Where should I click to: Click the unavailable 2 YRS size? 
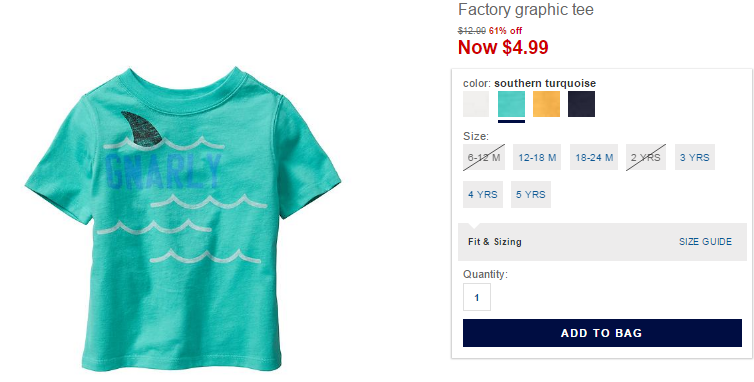[646, 157]
